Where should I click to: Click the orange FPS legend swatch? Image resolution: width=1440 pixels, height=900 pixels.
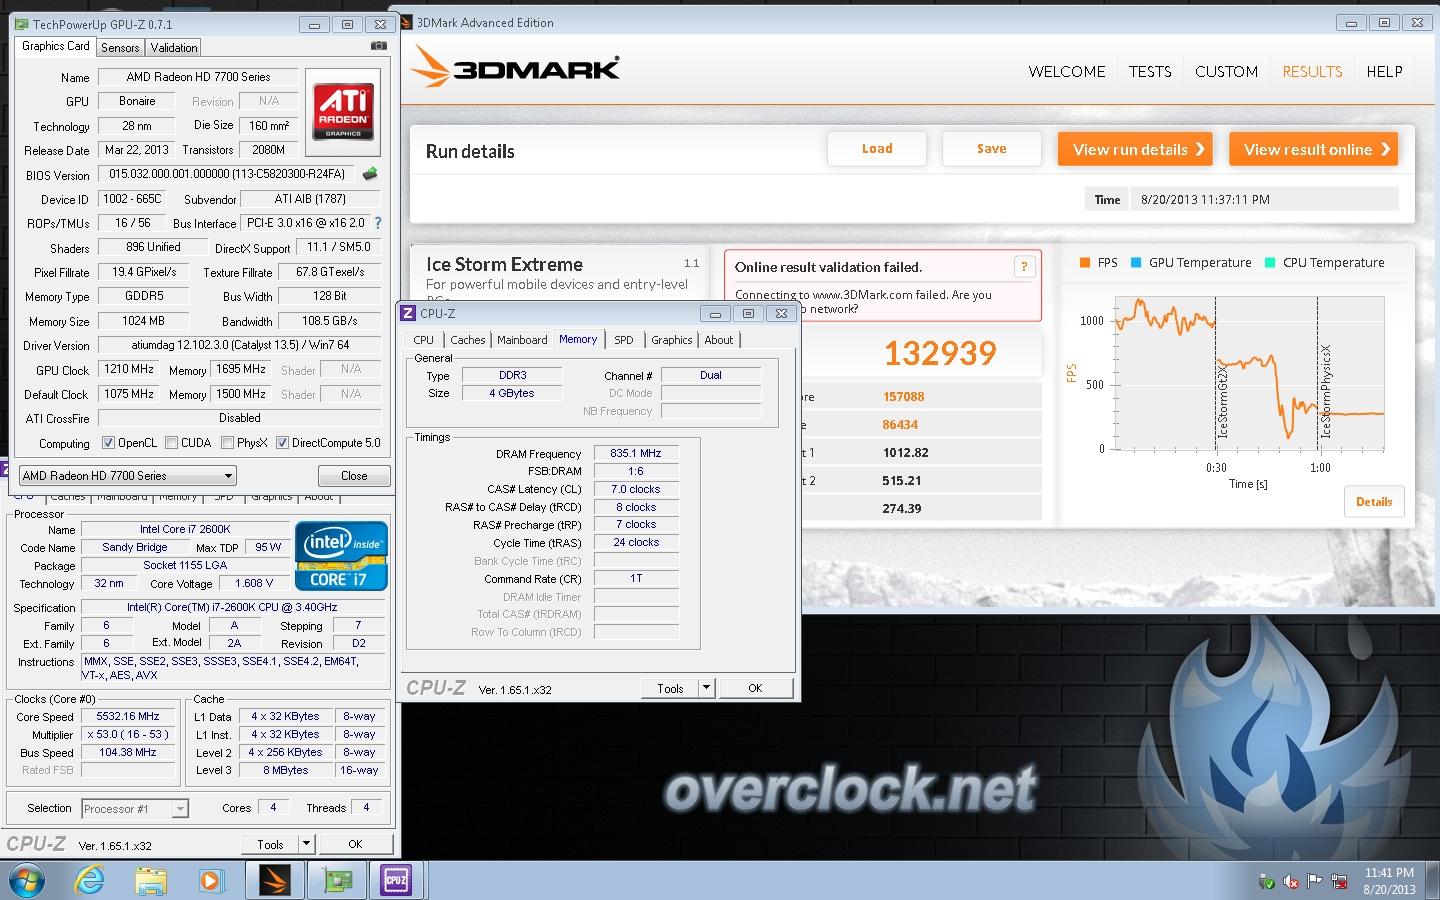pos(1085,263)
